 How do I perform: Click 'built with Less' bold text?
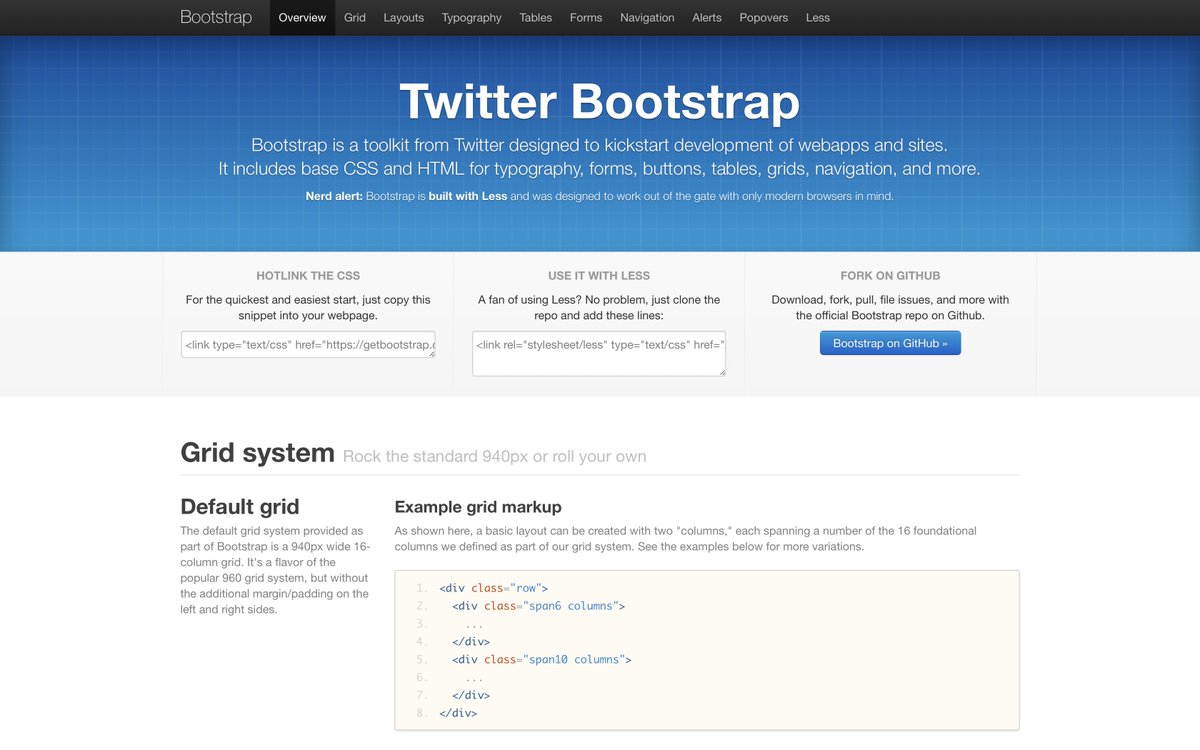pos(468,196)
